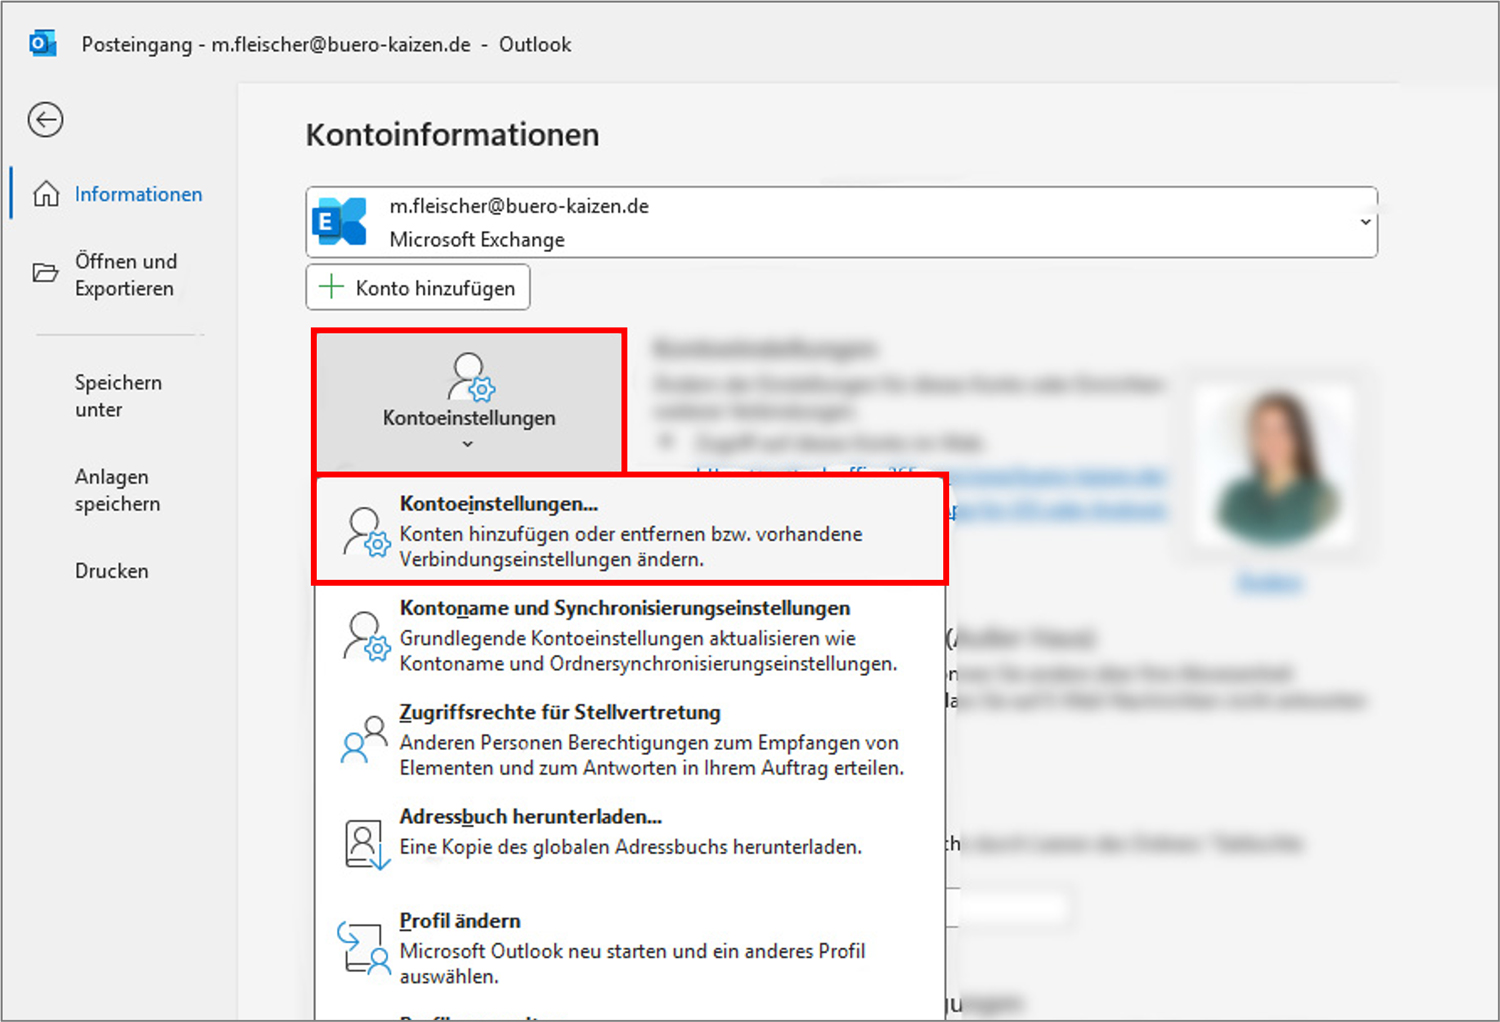Click the Outlook logo in title bar
1500x1022 pixels.
(42, 44)
